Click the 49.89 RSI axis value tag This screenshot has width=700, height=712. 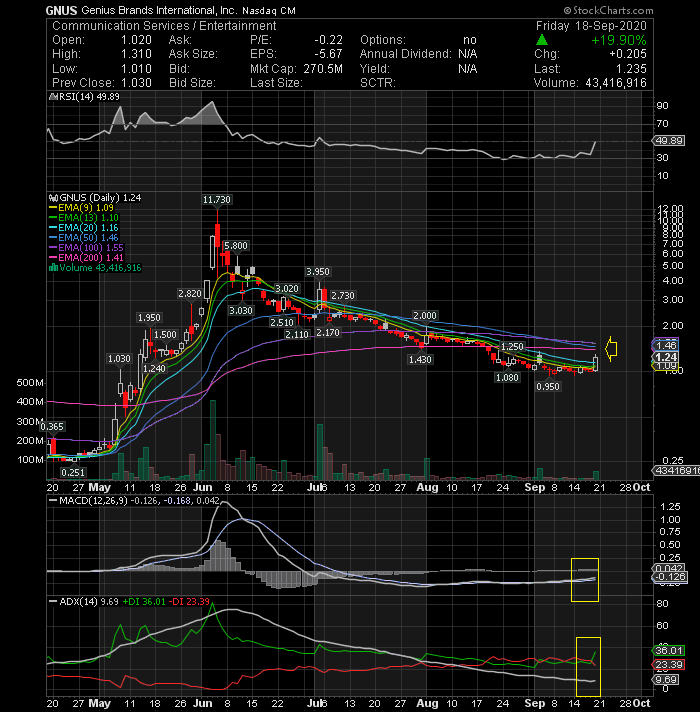(x=668, y=141)
